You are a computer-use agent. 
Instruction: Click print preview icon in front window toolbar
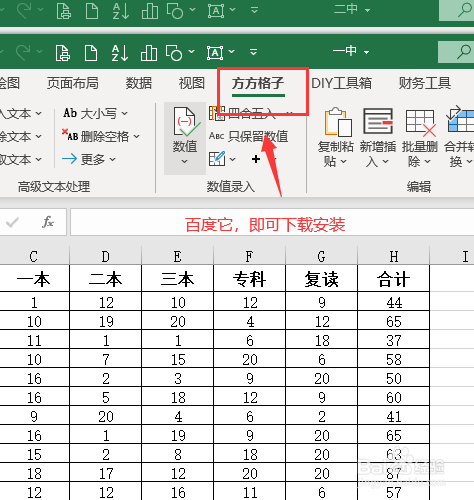tap(62, 53)
